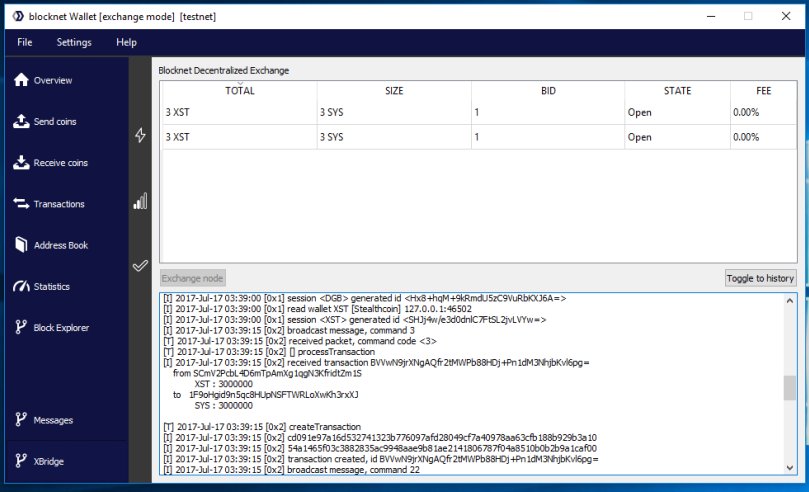Click the log line with processTransaction

[269, 352]
